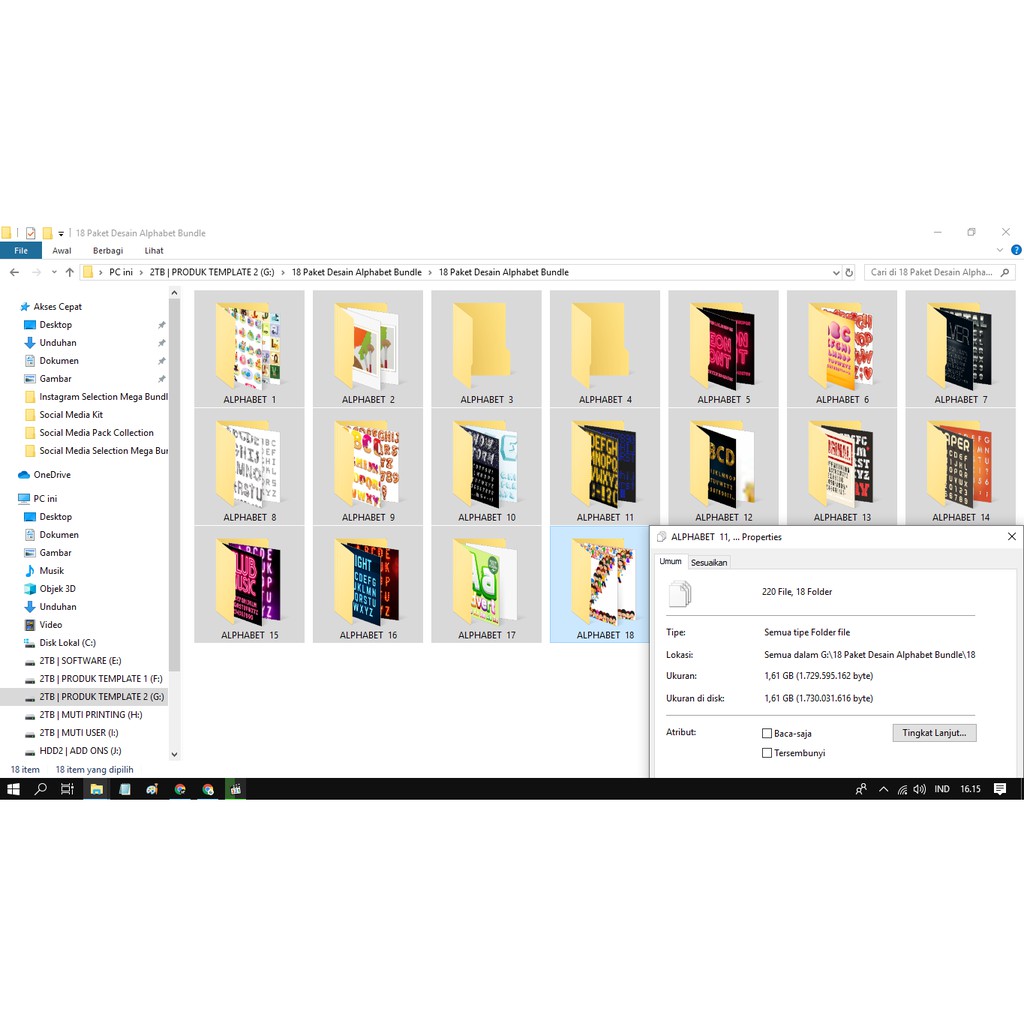This screenshot has height=1024, width=1024.
Task: Enable the Tersembunyi checkbox
Action: click(767, 753)
